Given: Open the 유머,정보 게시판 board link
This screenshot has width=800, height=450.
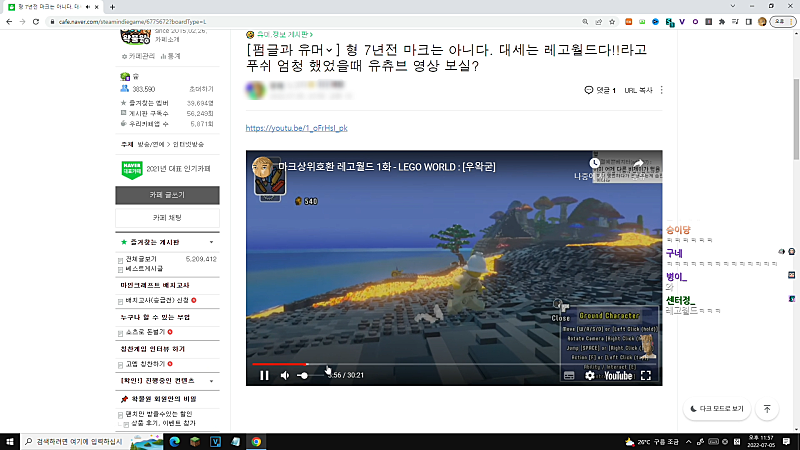Looking at the screenshot, I should [x=285, y=34].
